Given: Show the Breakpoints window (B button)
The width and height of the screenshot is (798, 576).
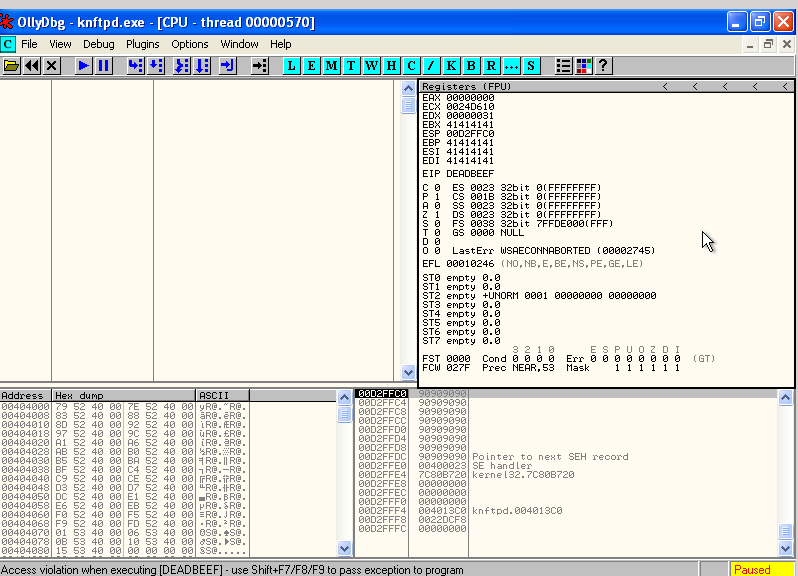Looking at the screenshot, I should coord(471,66).
